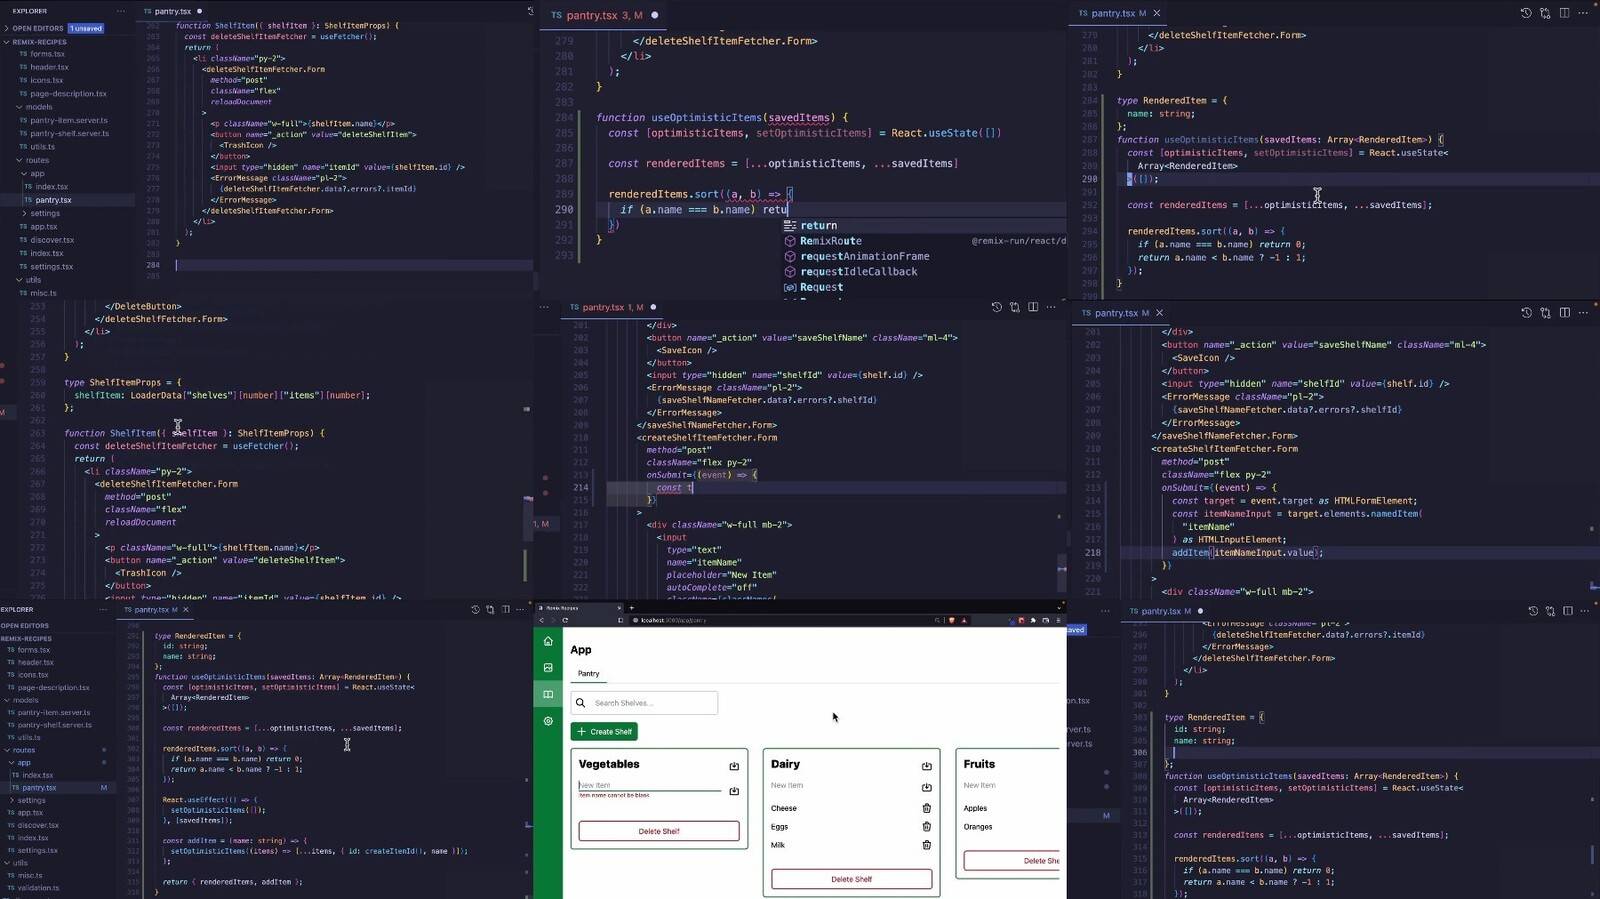Image resolution: width=1600 pixels, height=899 pixels.
Task: Focus the Vegetables New Item input
Action: pyautogui.click(x=650, y=785)
